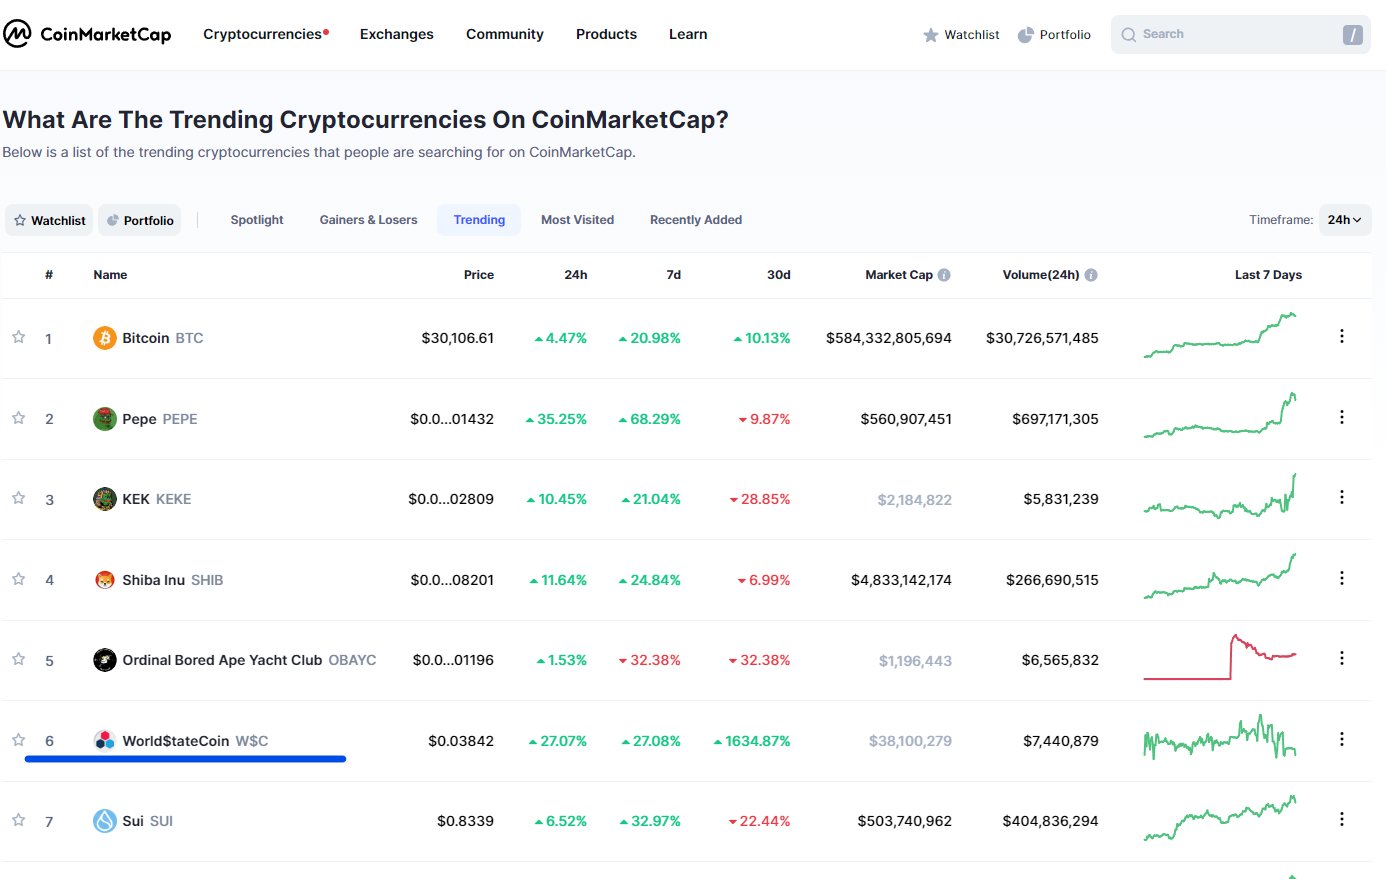Open Pepe's last 7 days chart
Viewport: 1386px width, 879px height.
coord(1220,416)
